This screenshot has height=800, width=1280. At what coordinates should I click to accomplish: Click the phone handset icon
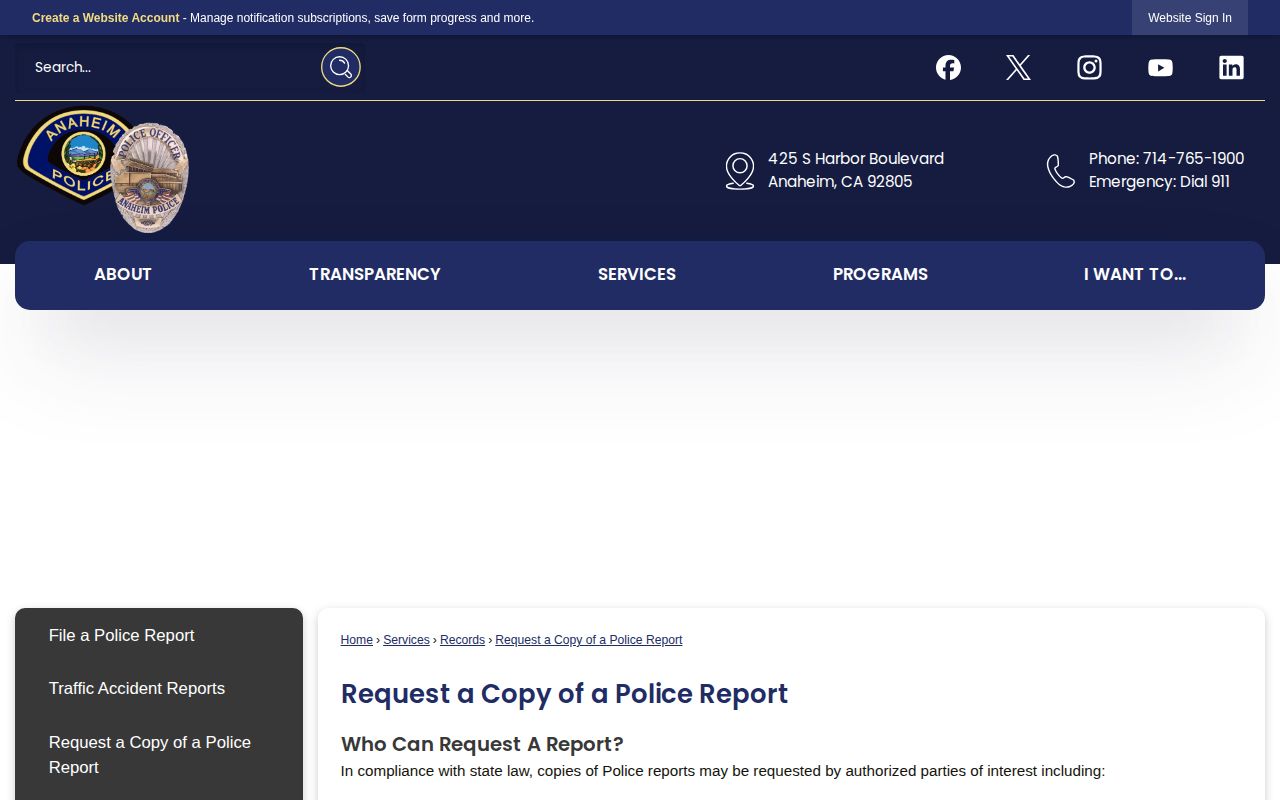pyautogui.click(x=1061, y=171)
